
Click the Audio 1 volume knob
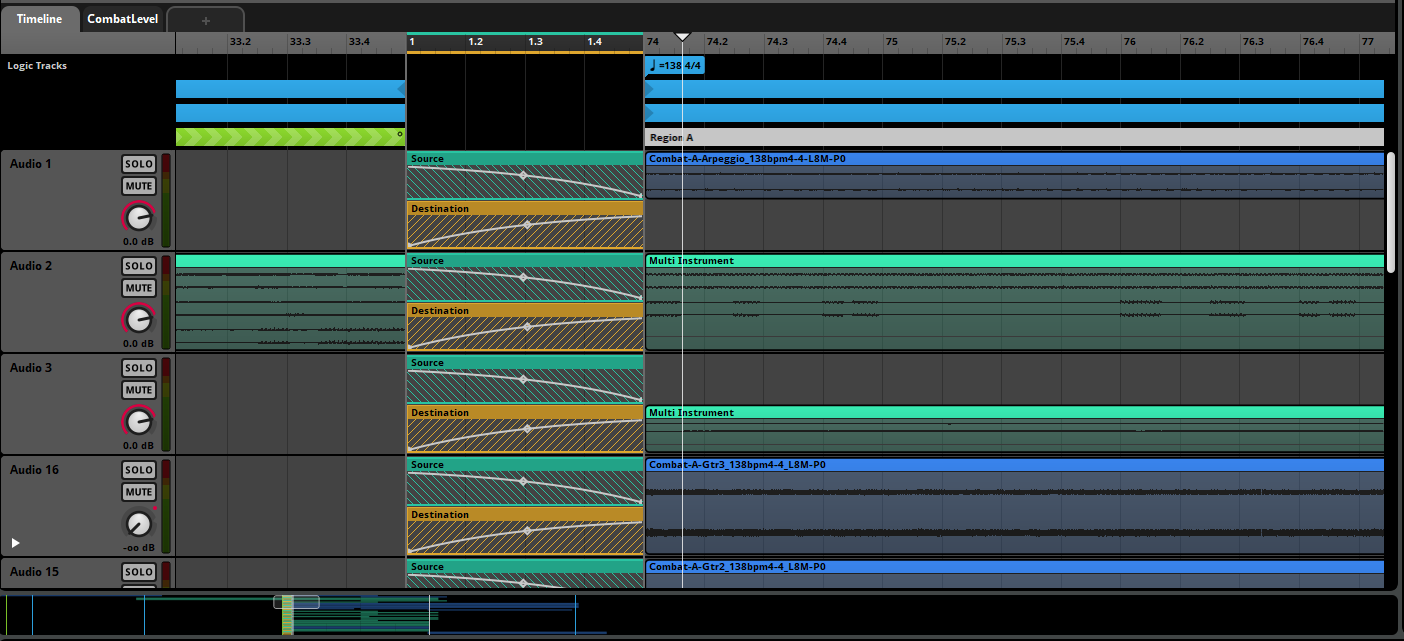[x=139, y=217]
